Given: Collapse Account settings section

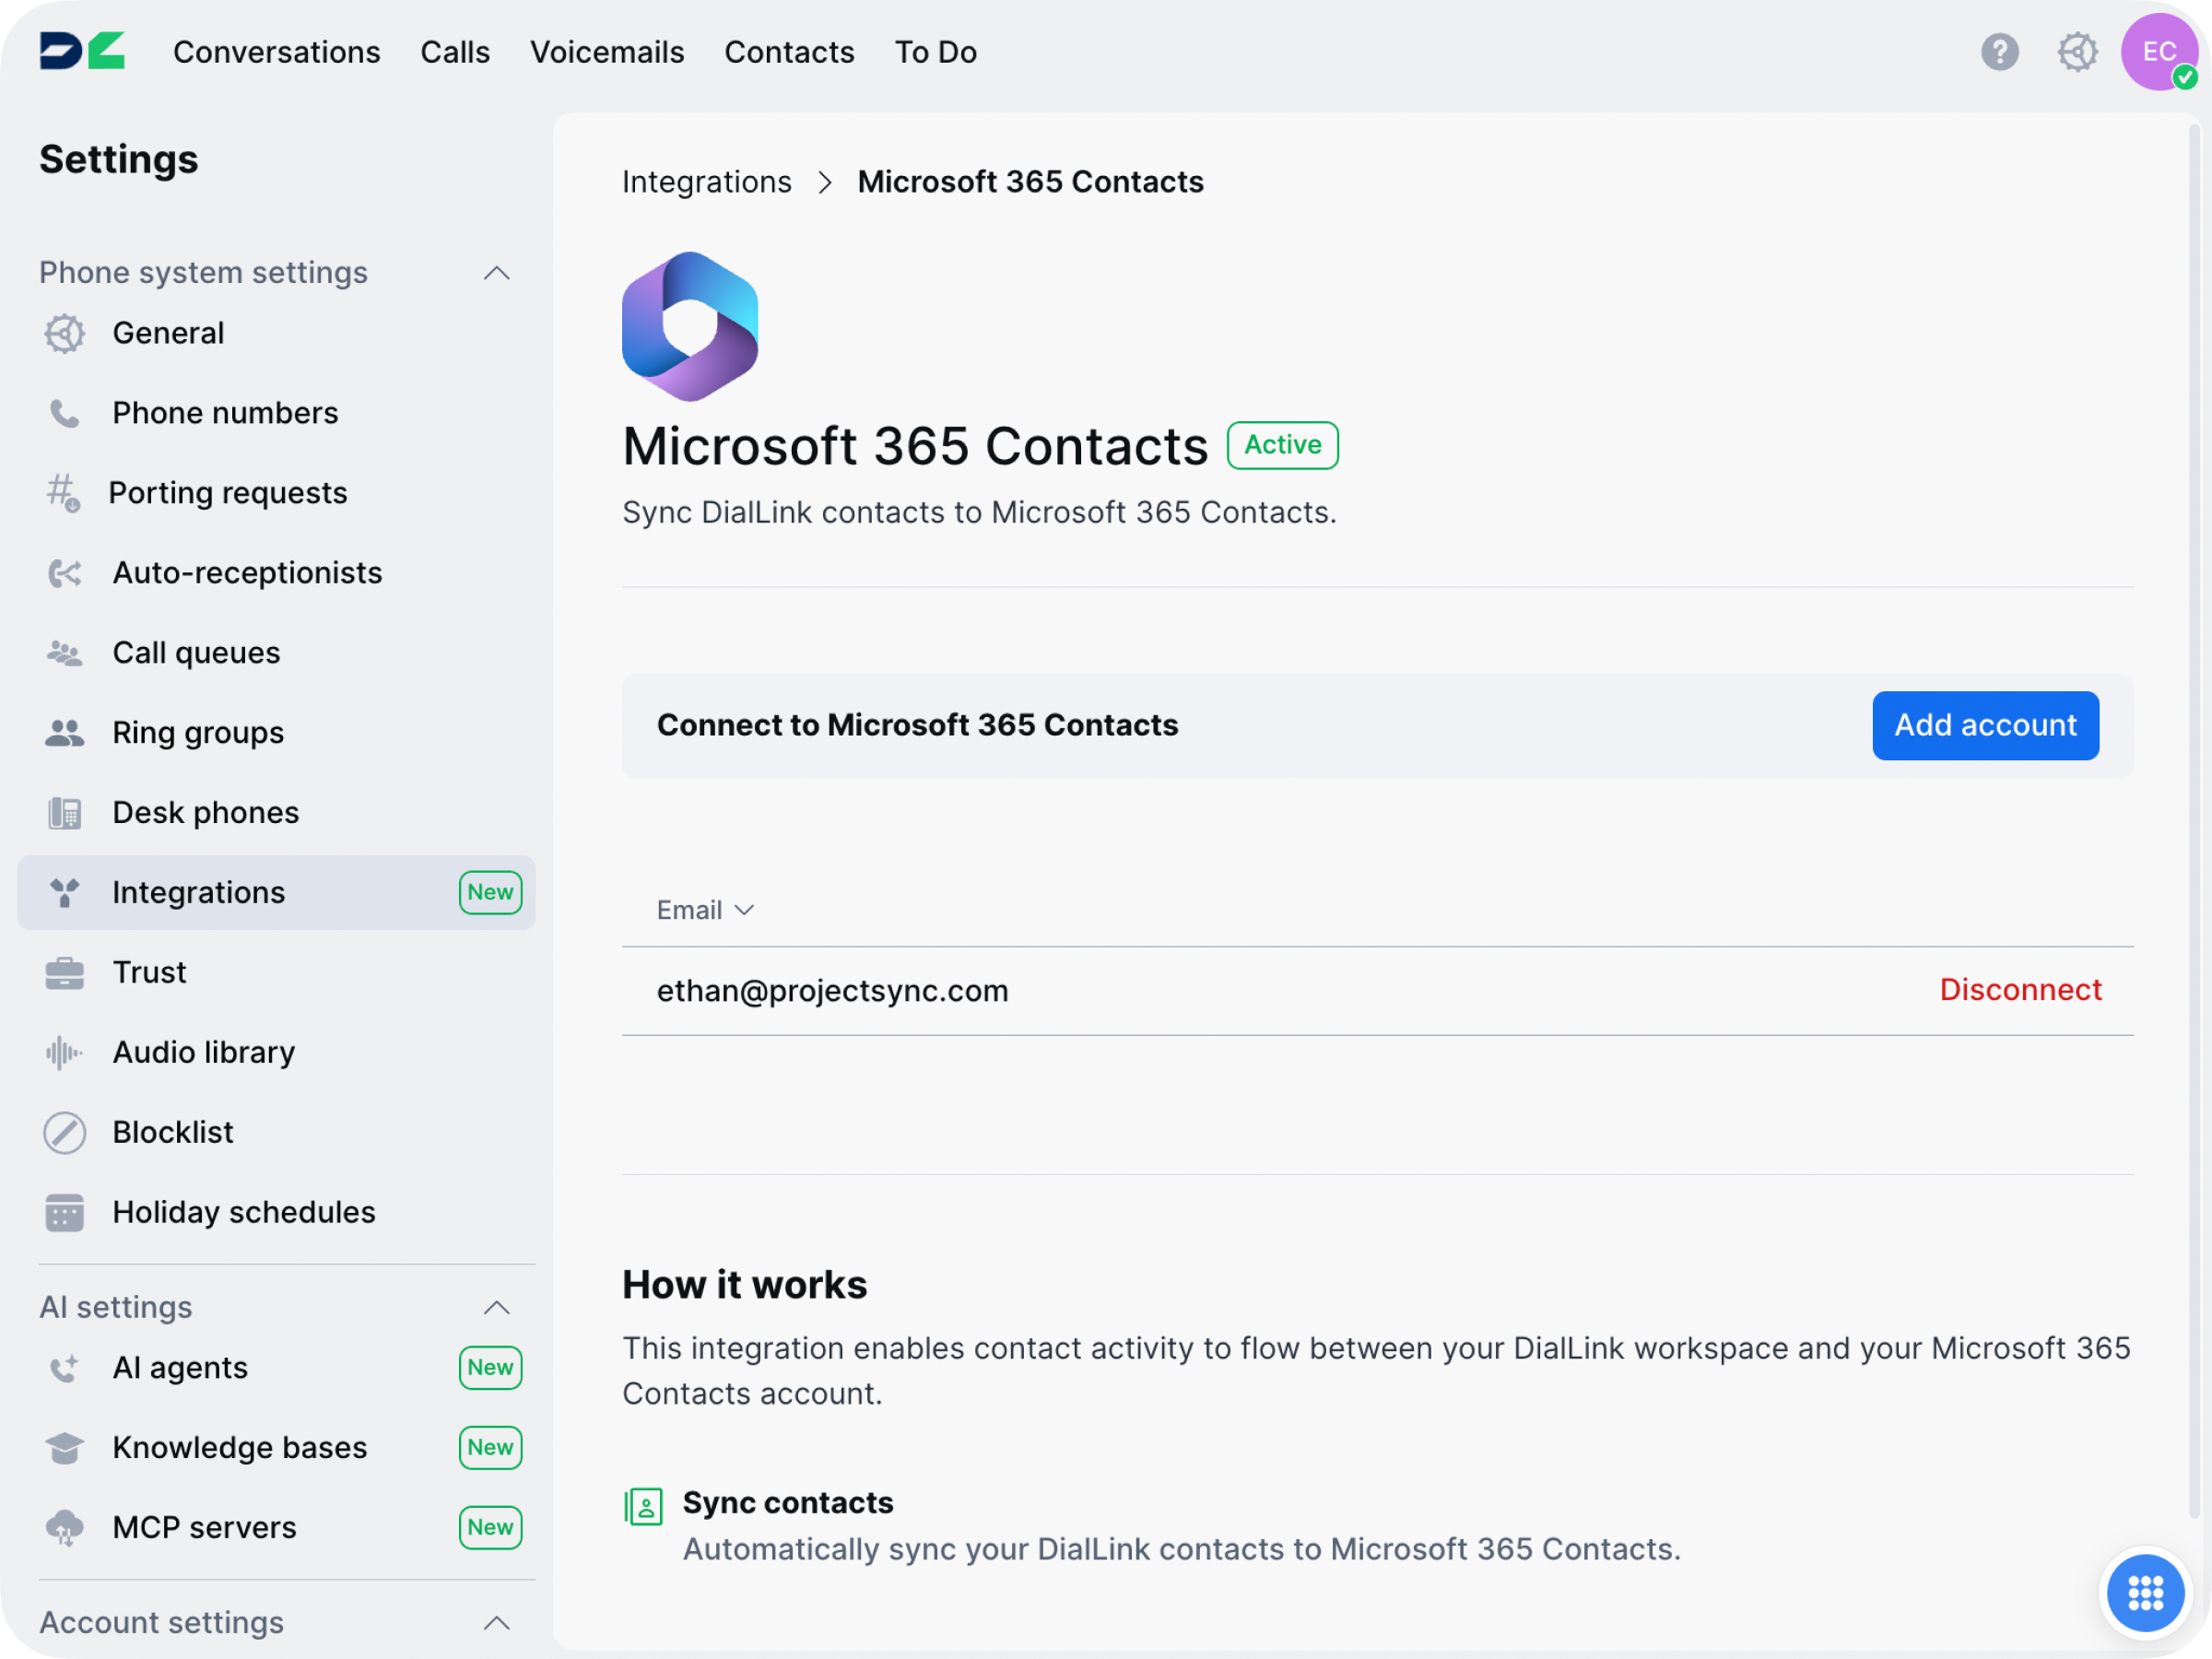Looking at the screenshot, I should pyautogui.click(x=497, y=1622).
